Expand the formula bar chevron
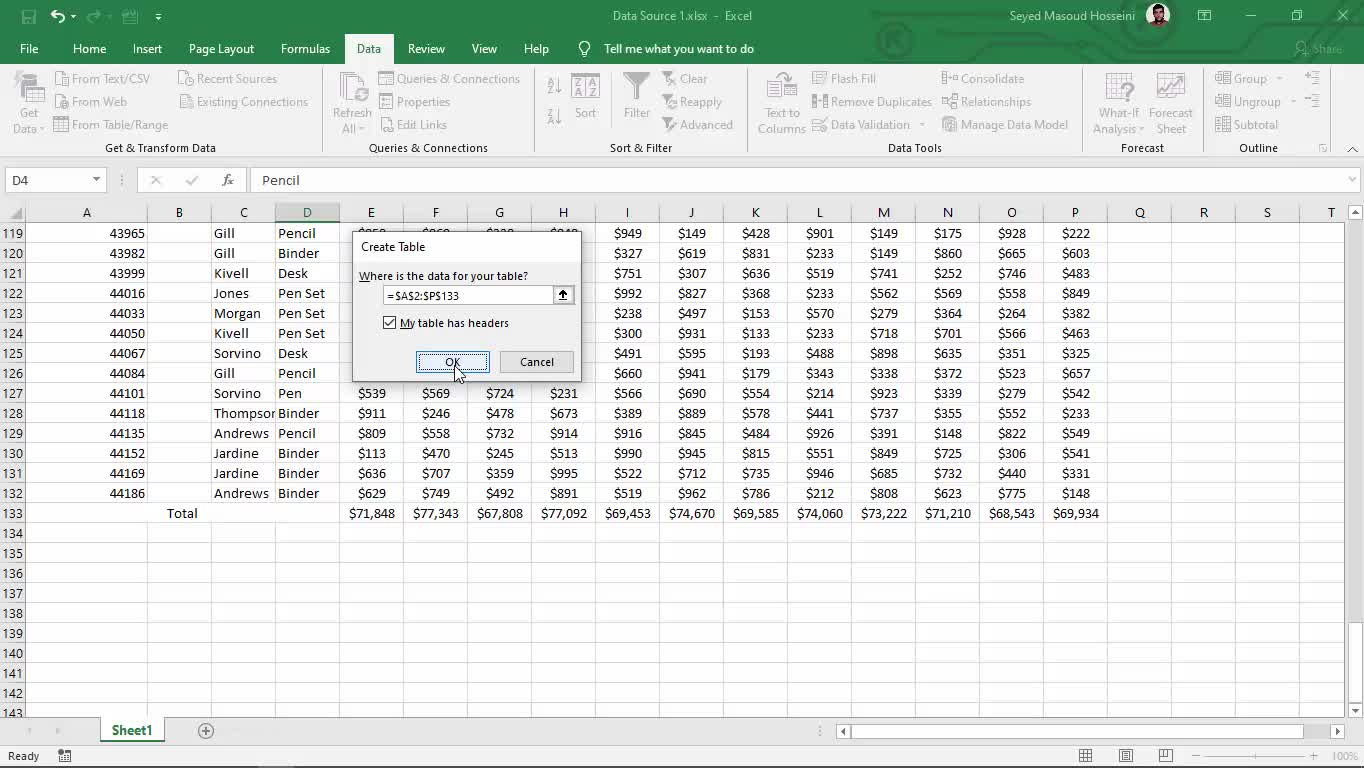The image size is (1364, 768). click(1352, 180)
